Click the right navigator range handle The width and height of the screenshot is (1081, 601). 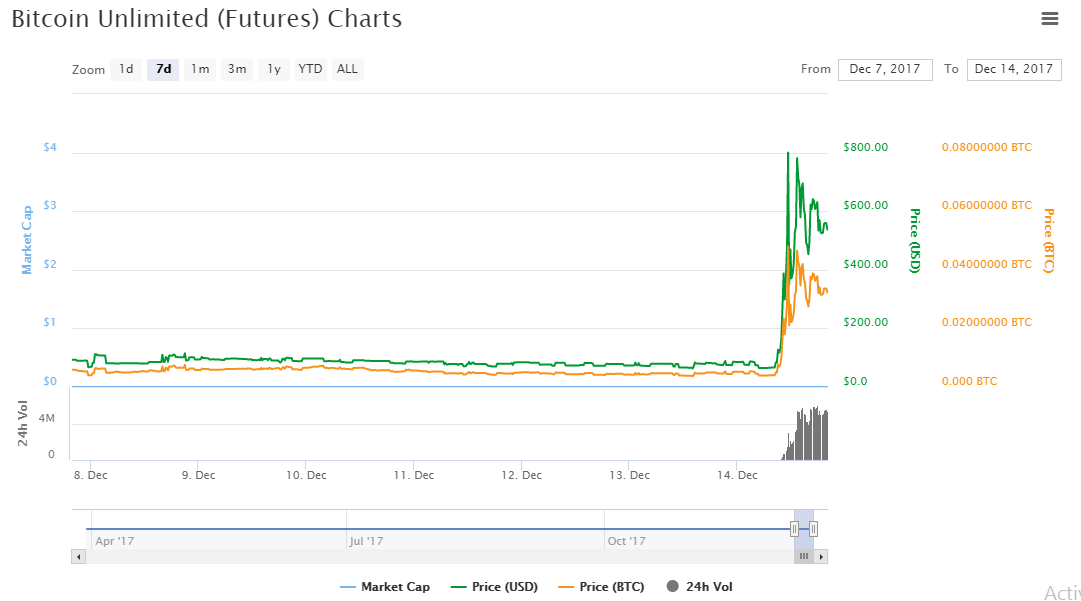click(x=814, y=529)
